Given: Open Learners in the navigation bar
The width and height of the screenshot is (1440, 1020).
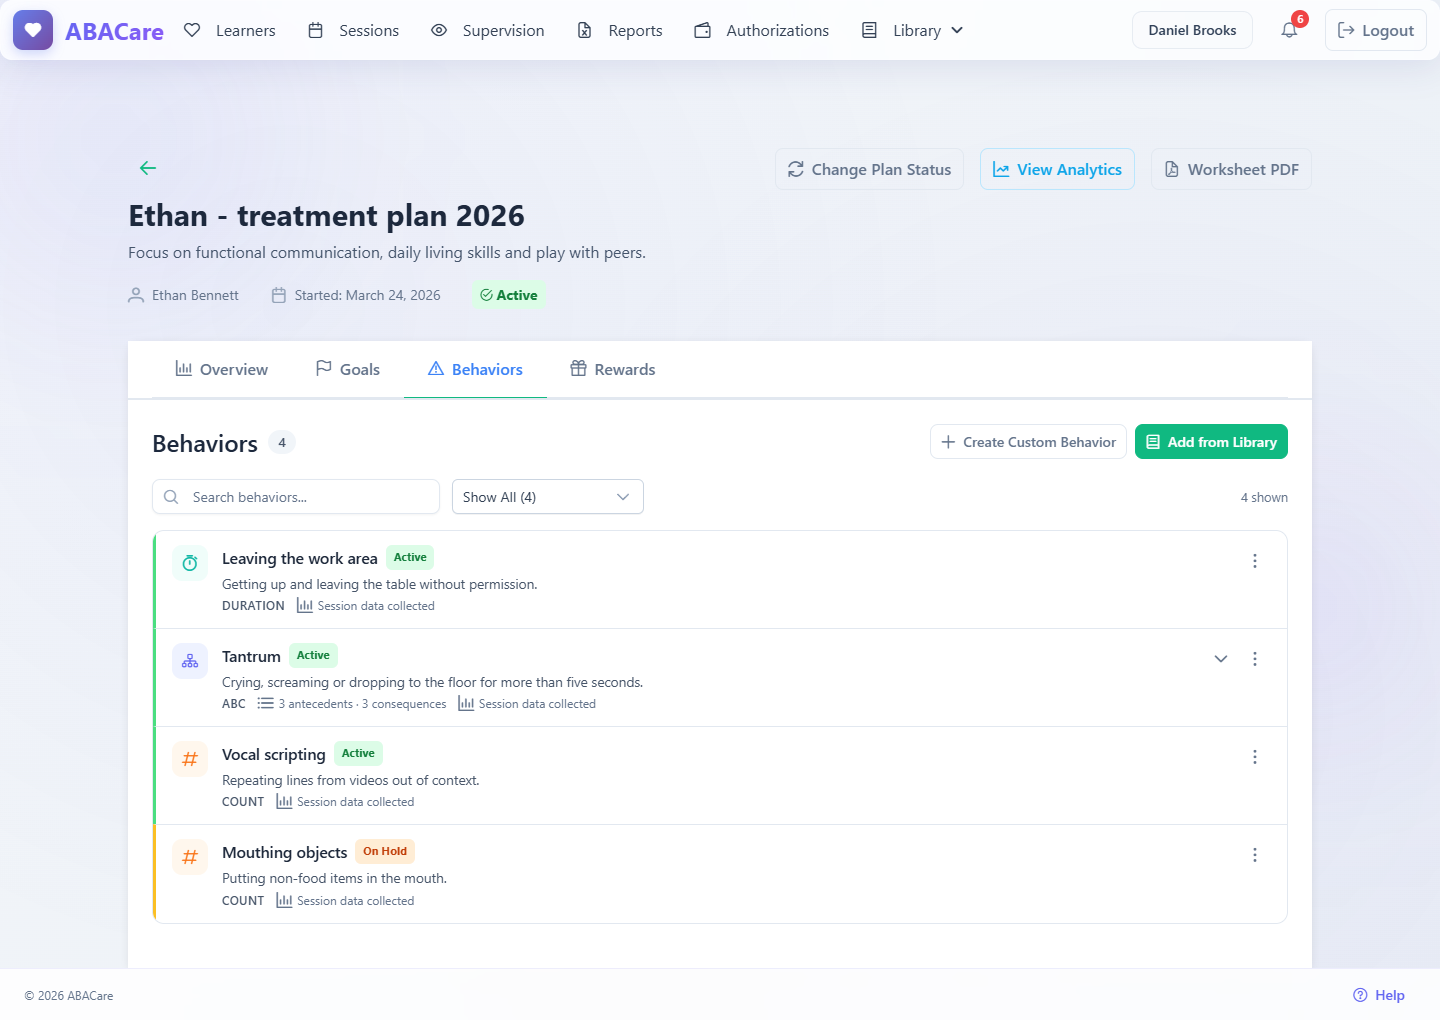Looking at the screenshot, I should (x=230, y=30).
